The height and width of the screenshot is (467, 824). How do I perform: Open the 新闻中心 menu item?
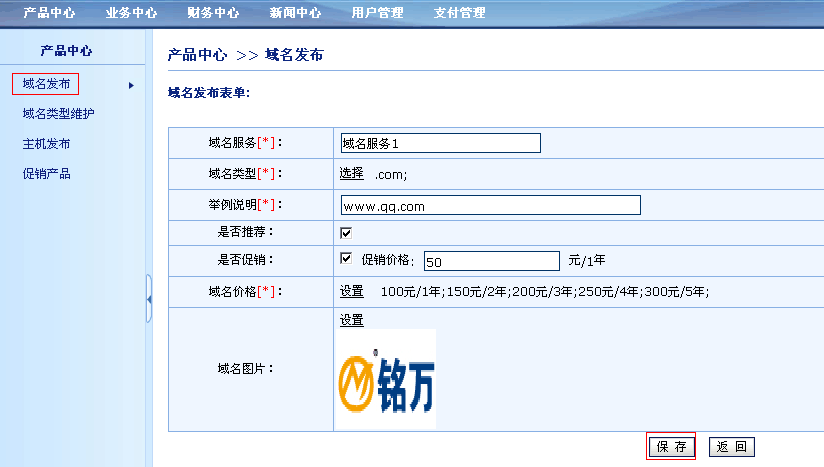(295, 13)
